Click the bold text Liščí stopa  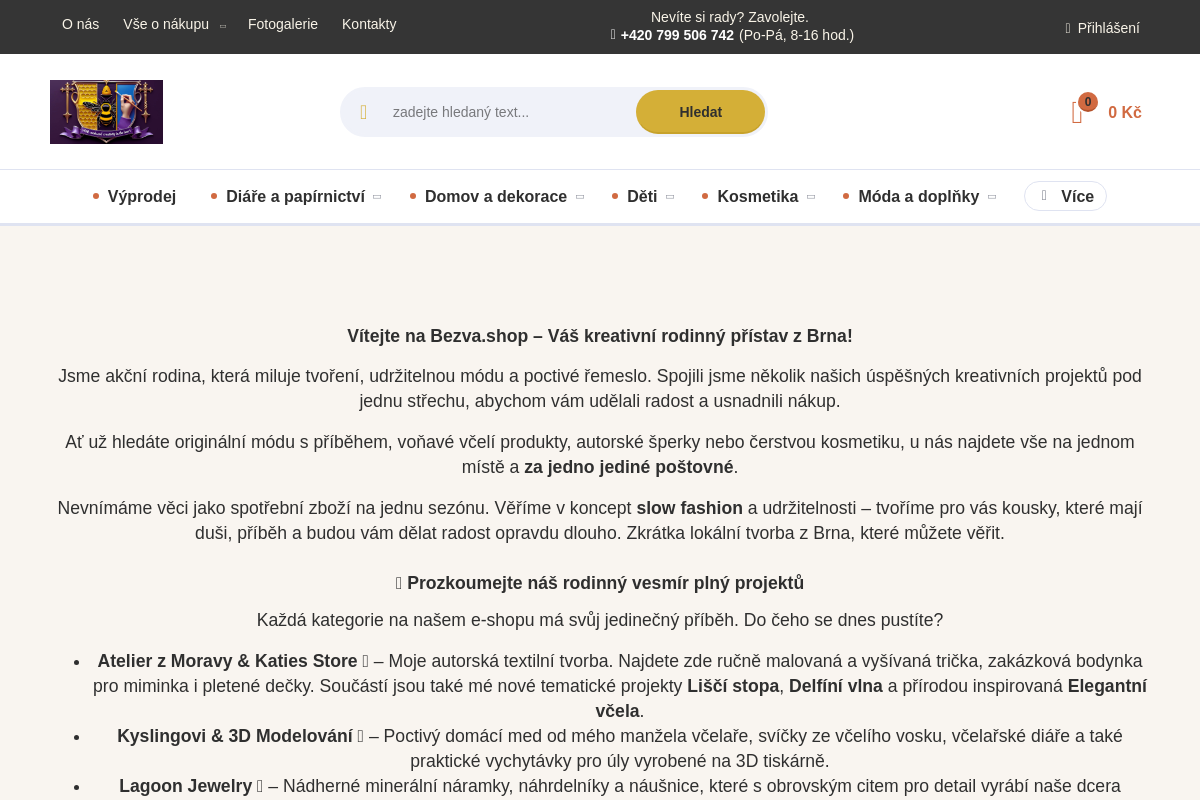tap(733, 686)
